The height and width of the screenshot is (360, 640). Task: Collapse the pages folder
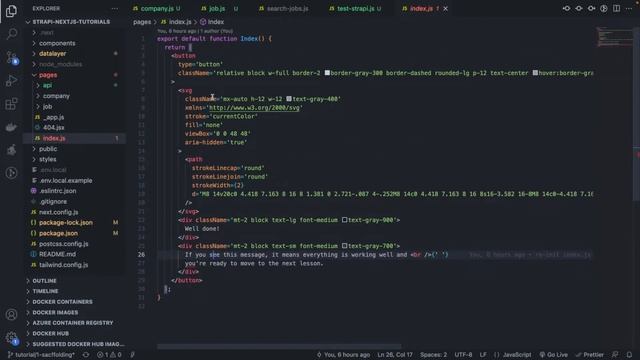[48, 75]
